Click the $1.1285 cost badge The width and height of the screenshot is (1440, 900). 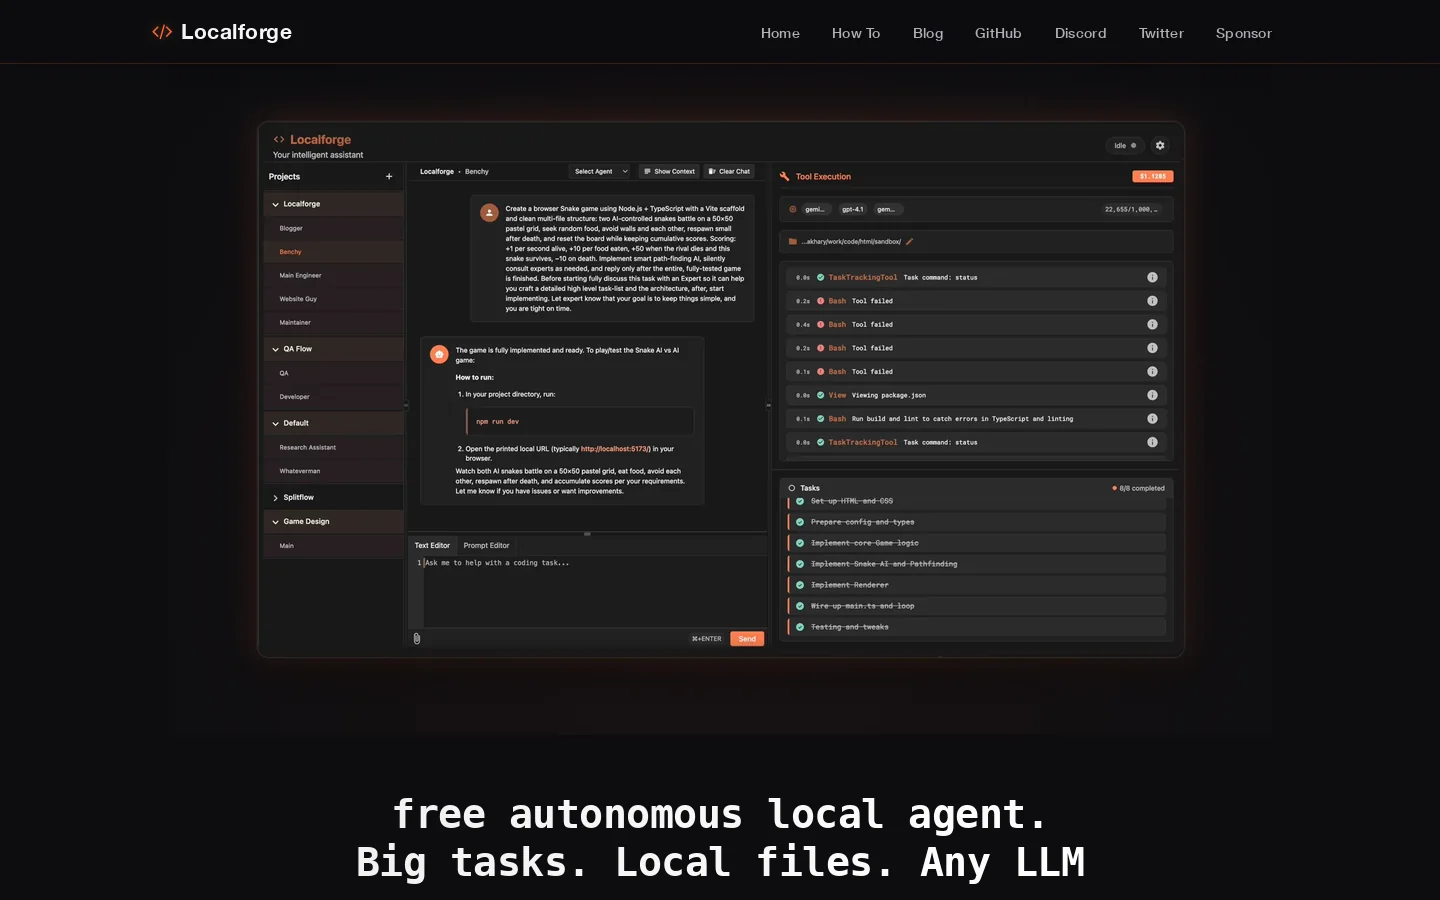(1153, 176)
